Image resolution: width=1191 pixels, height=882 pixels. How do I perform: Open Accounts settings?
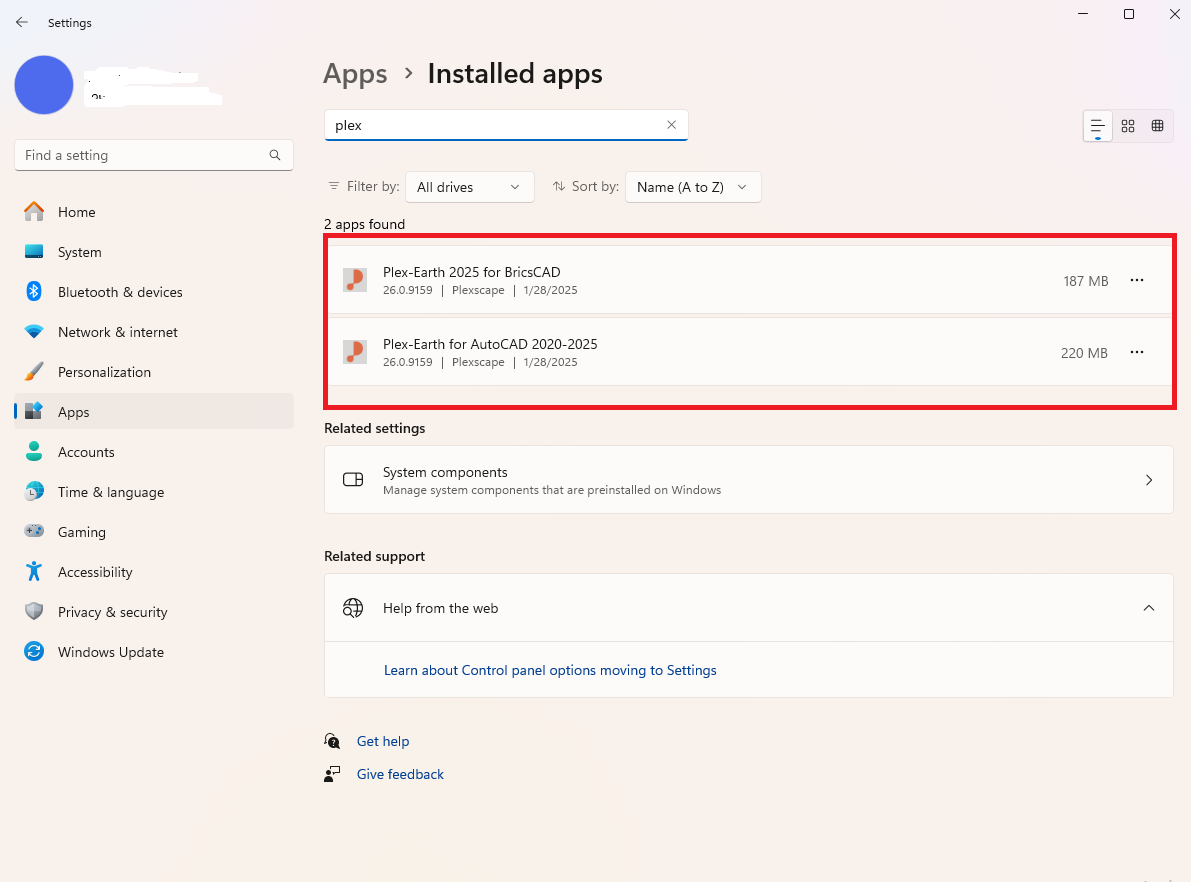coord(153,452)
